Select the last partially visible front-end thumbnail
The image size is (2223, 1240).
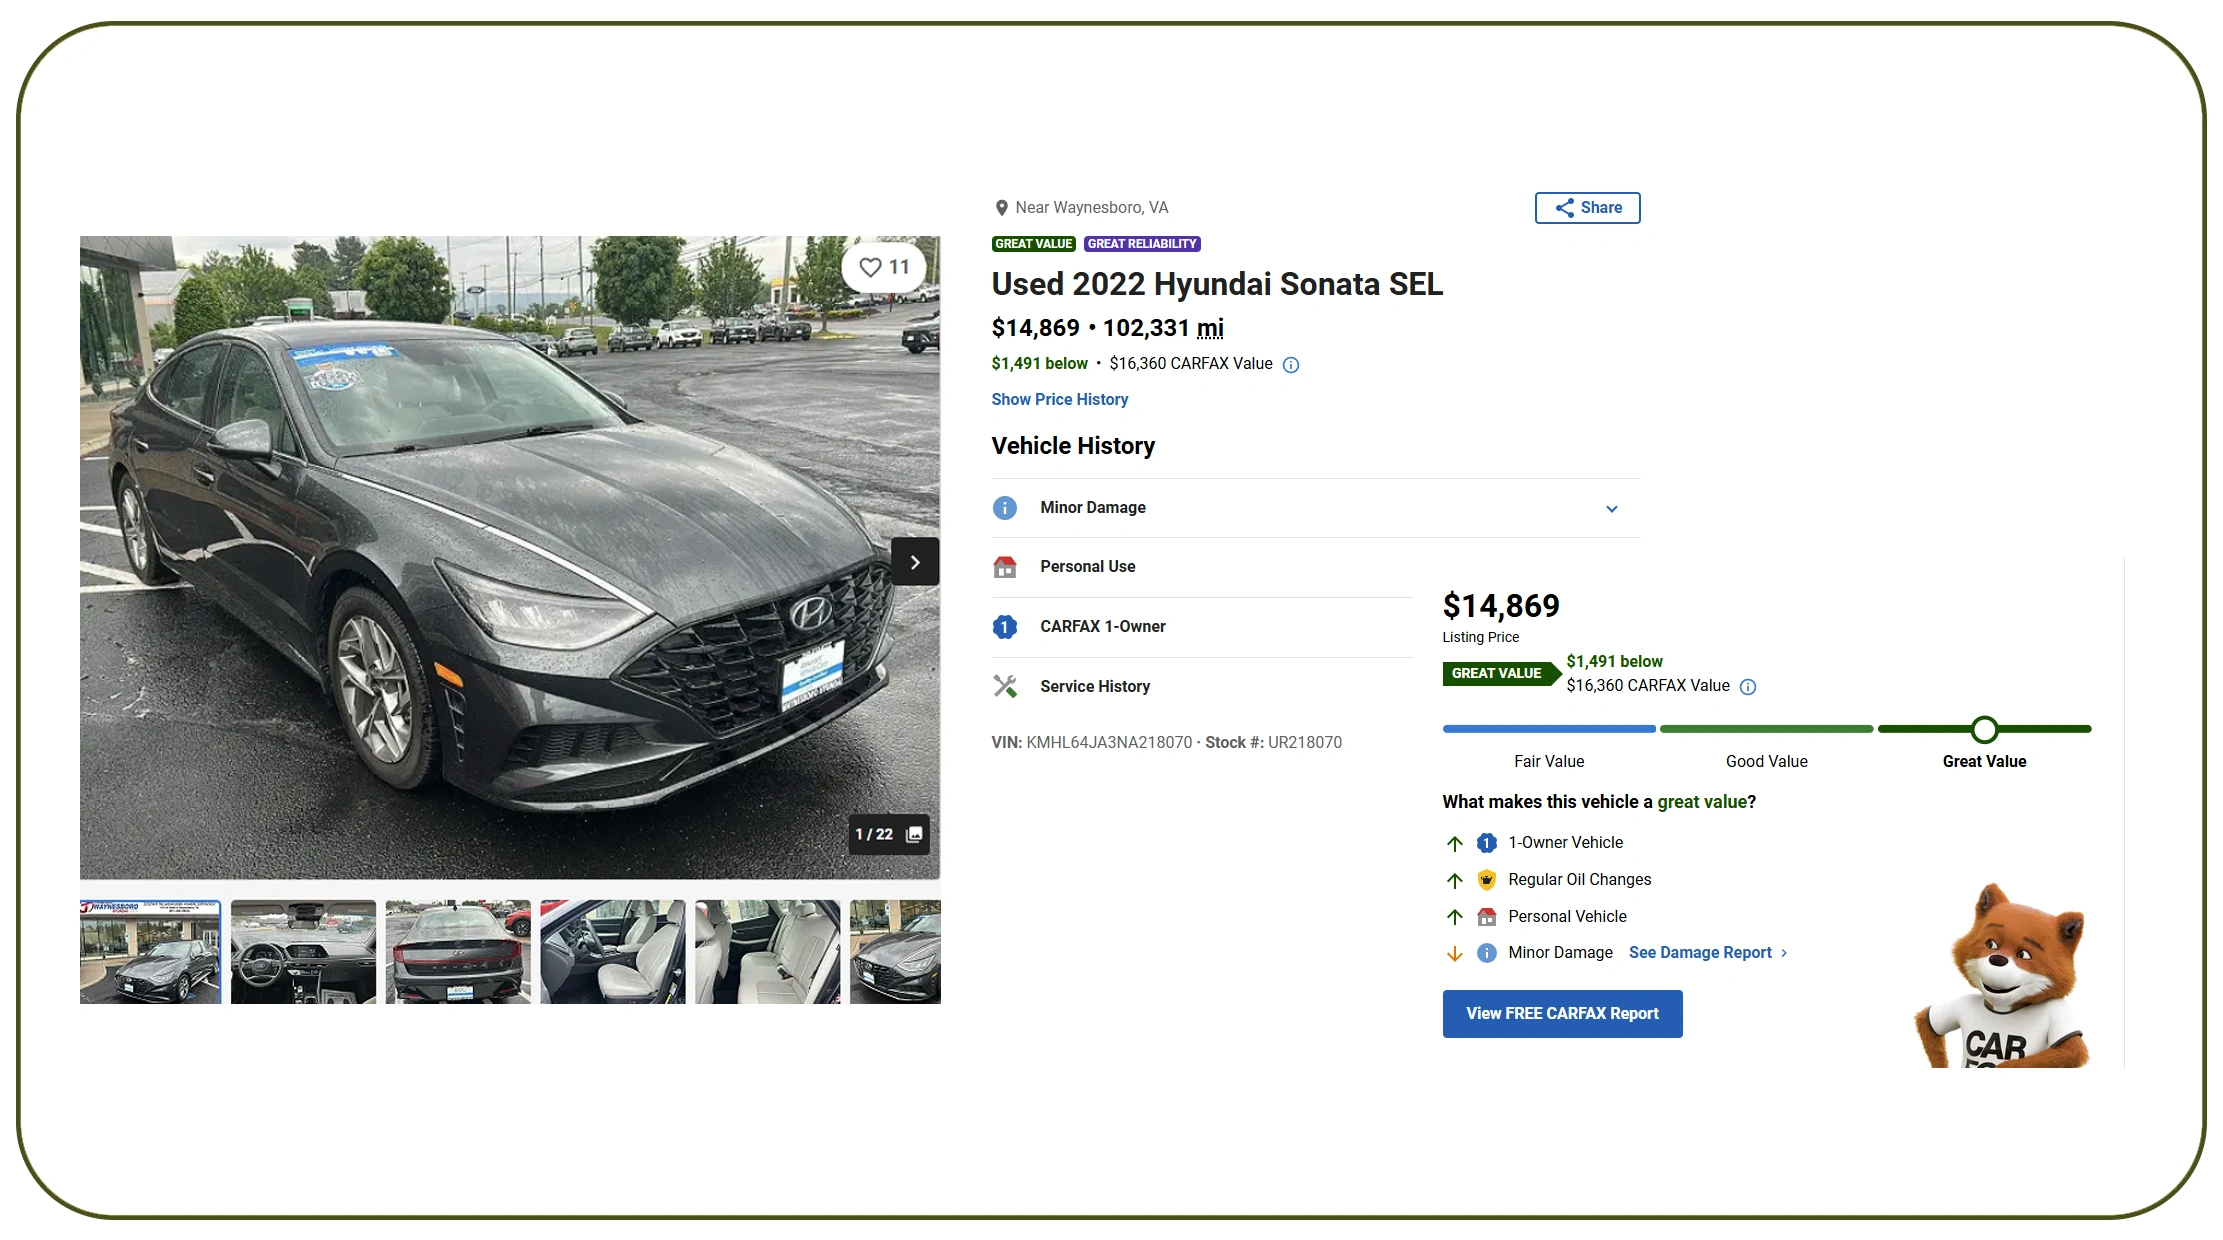[895, 952]
